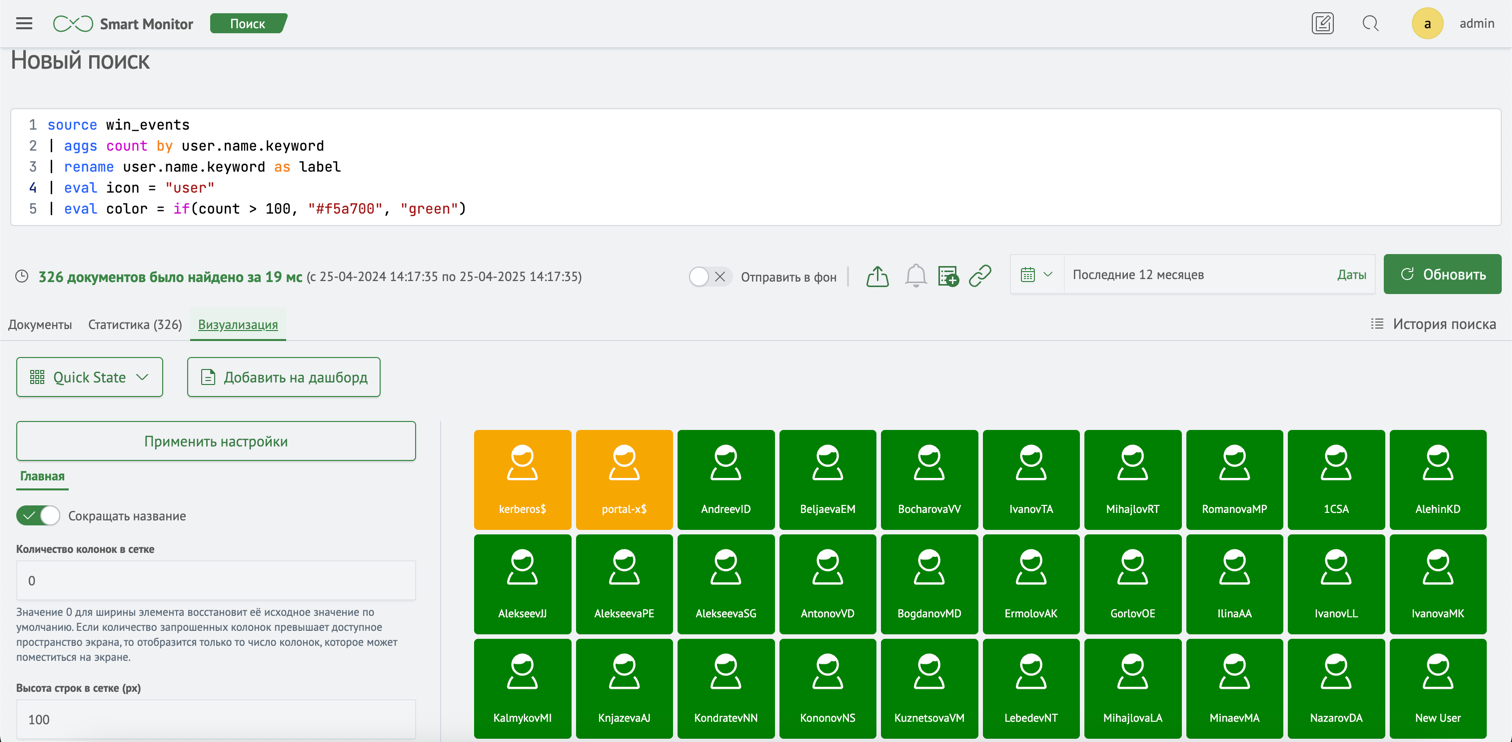Click the row height input field
Screen dimensions: 1512x742
click(x=216, y=719)
